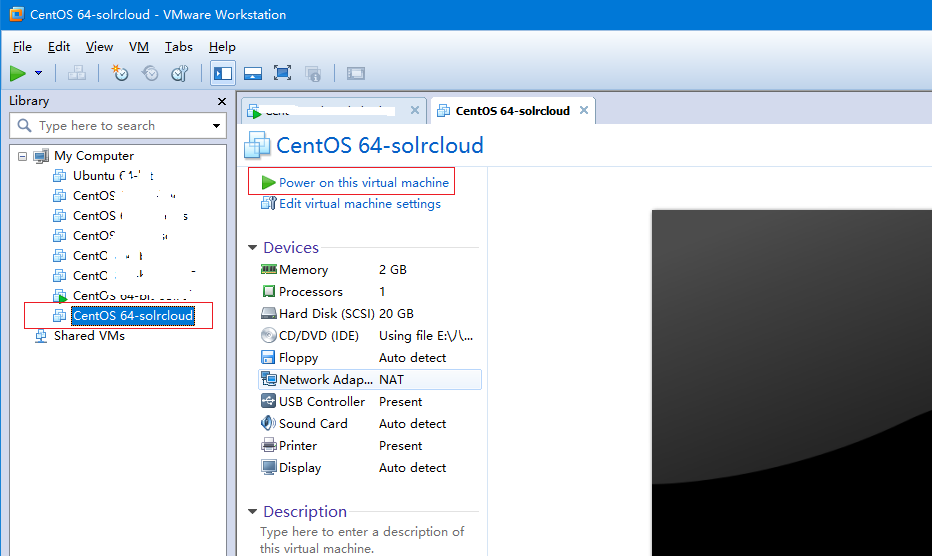Switch to the CentOS 64-solrcloud tab

512,111
